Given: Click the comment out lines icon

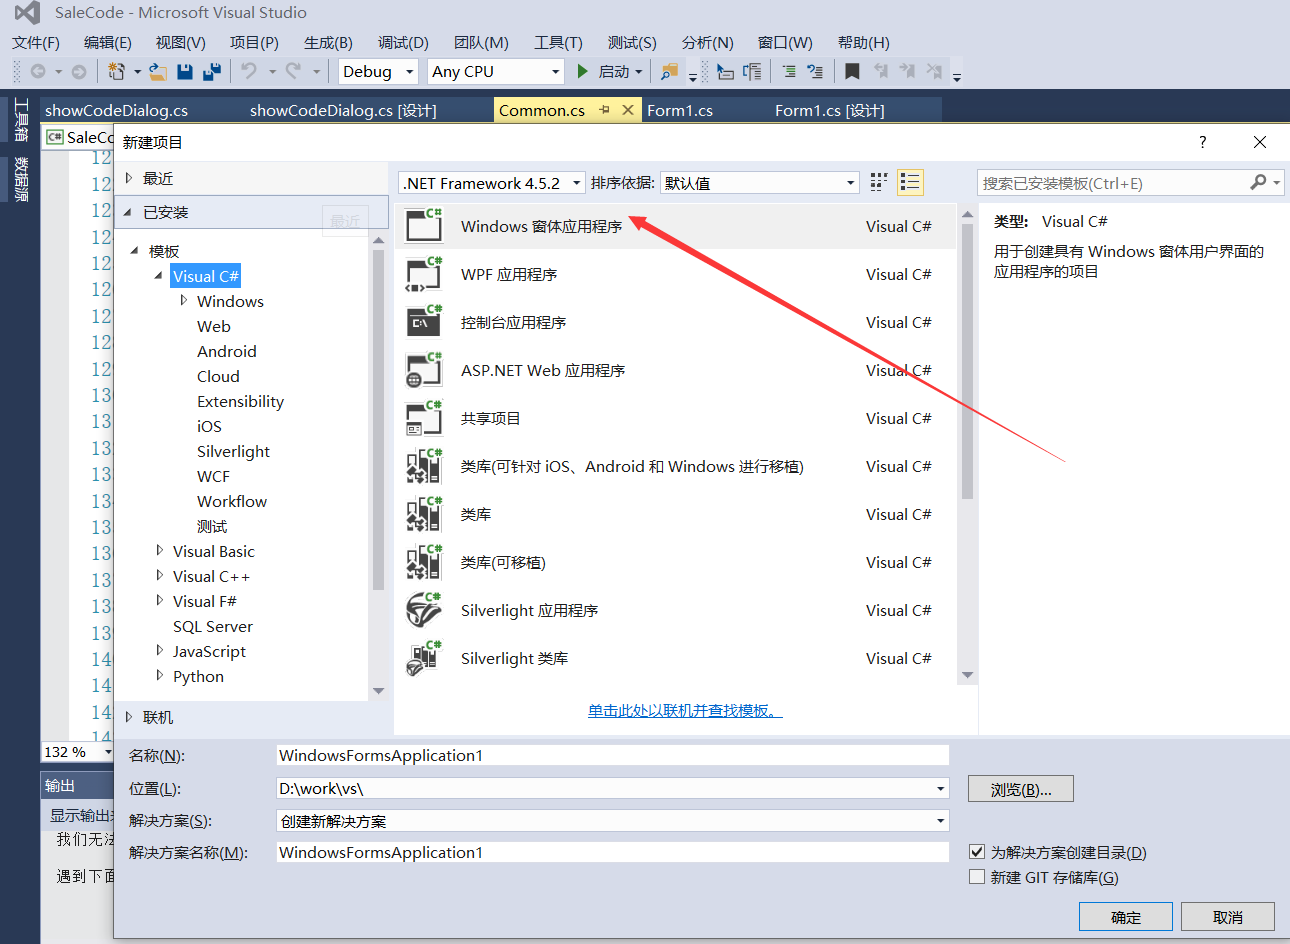Looking at the screenshot, I should (x=789, y=71).
